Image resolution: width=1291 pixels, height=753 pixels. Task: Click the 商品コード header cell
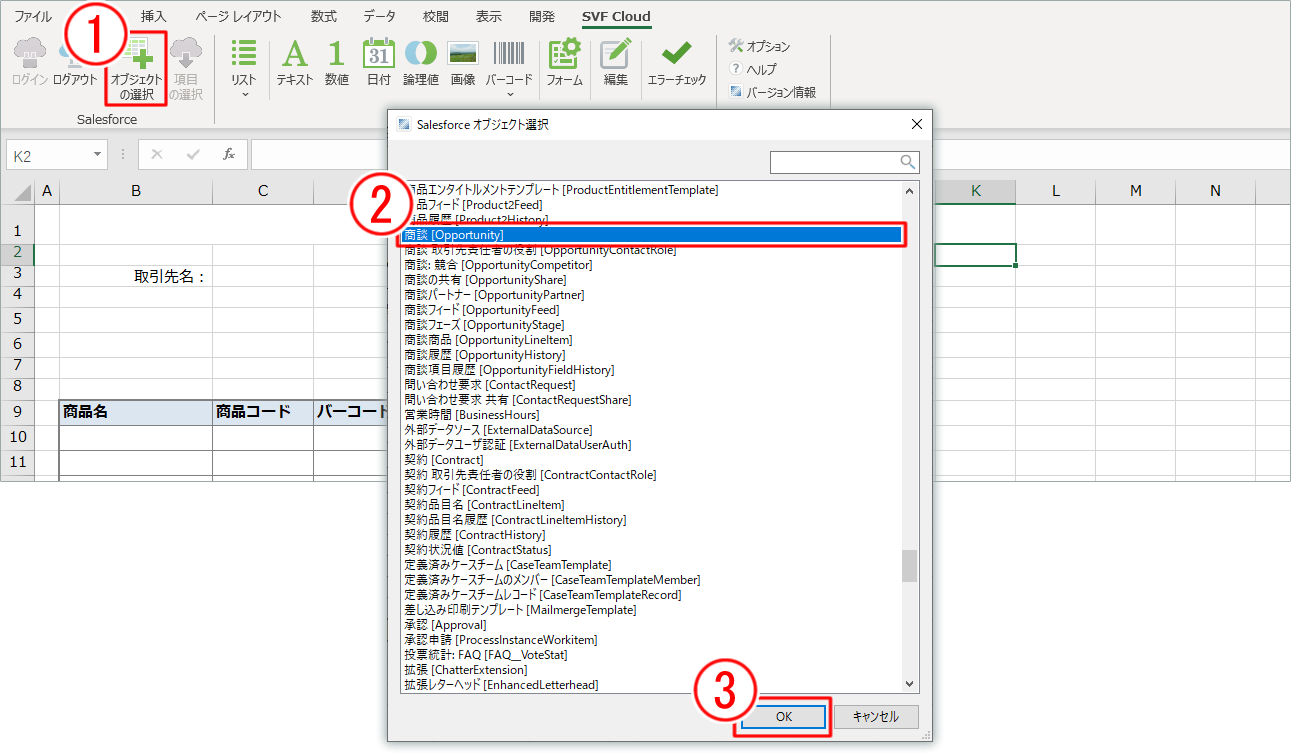(263, 412)
